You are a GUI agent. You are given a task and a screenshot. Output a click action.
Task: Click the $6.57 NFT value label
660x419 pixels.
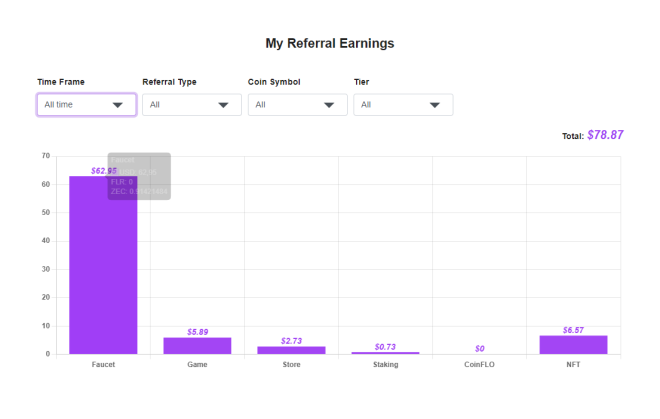pyautogui.click(x=573, y=330)
